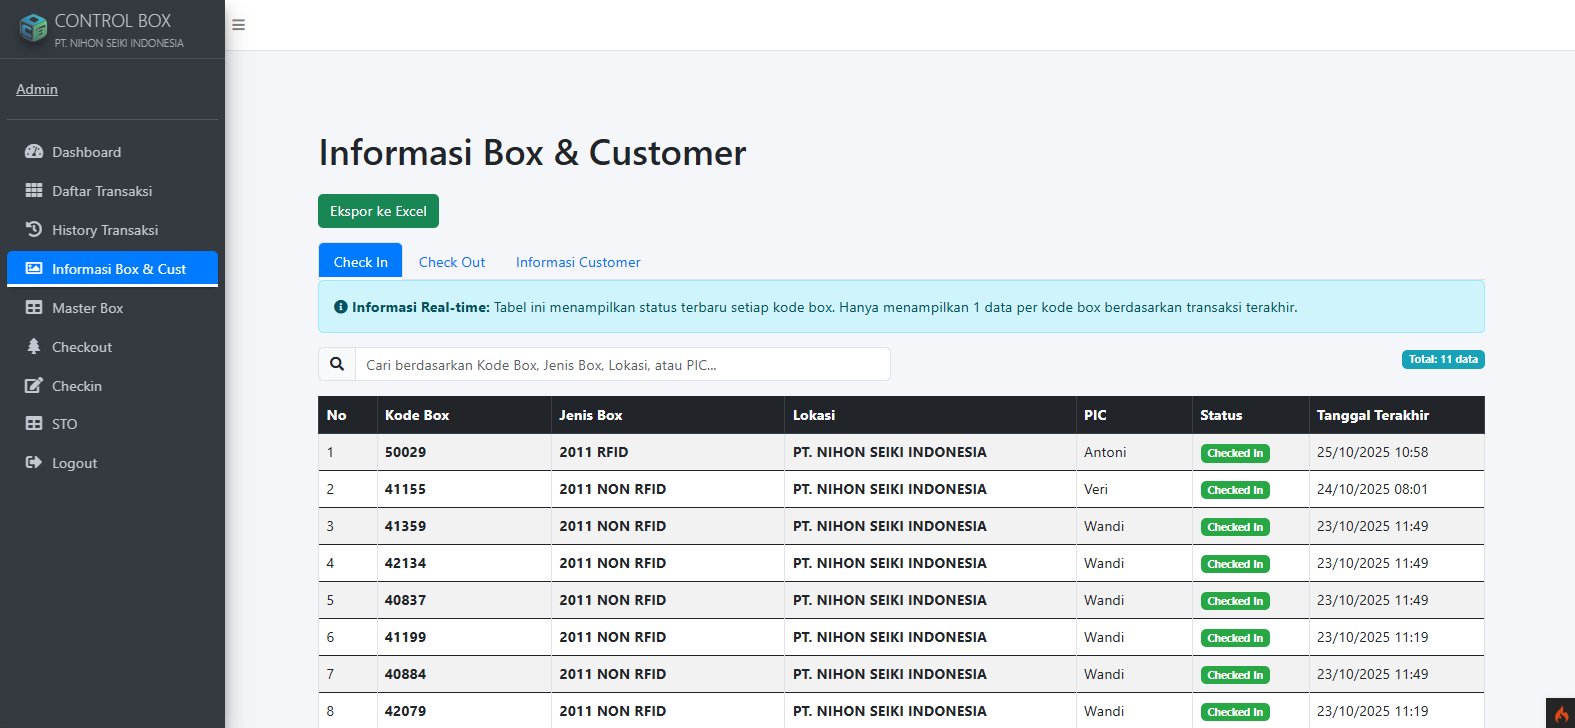Click the Daftar Transaksi table icon
Screen dimensions: 1575x728
tap(34, 191)
